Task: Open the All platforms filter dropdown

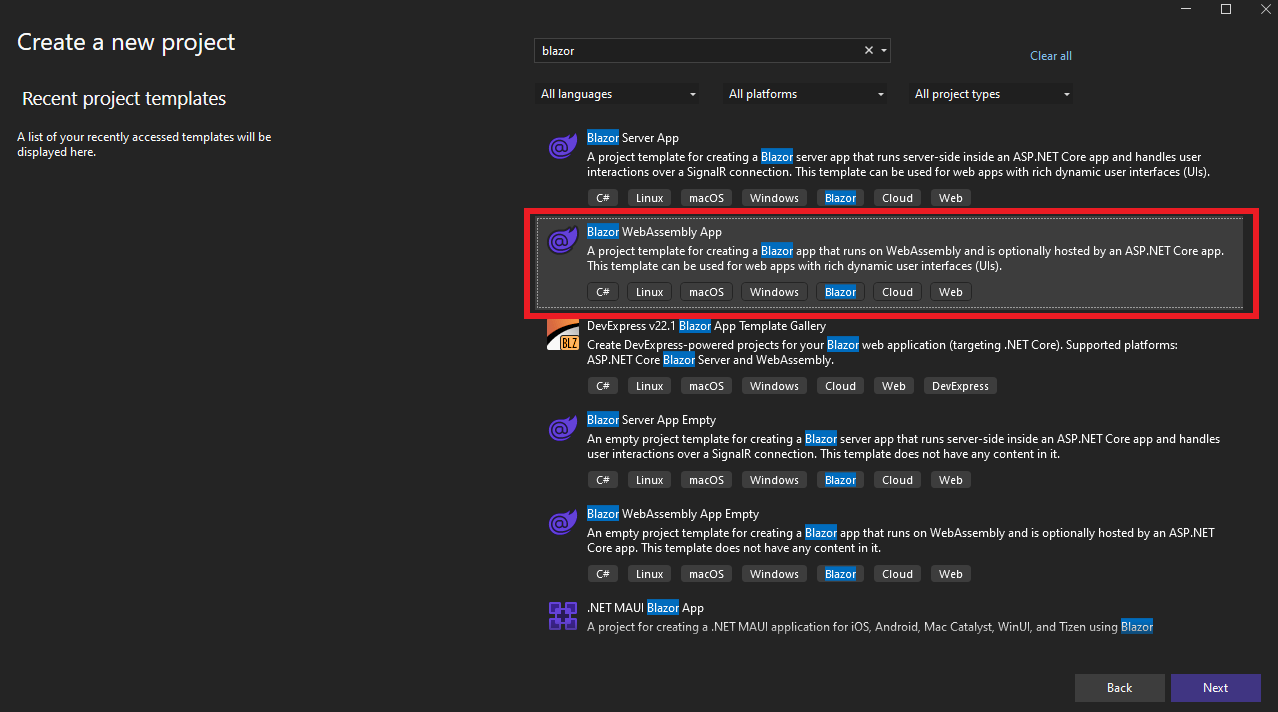Action: pyautogui.click(x=806, y=94)
